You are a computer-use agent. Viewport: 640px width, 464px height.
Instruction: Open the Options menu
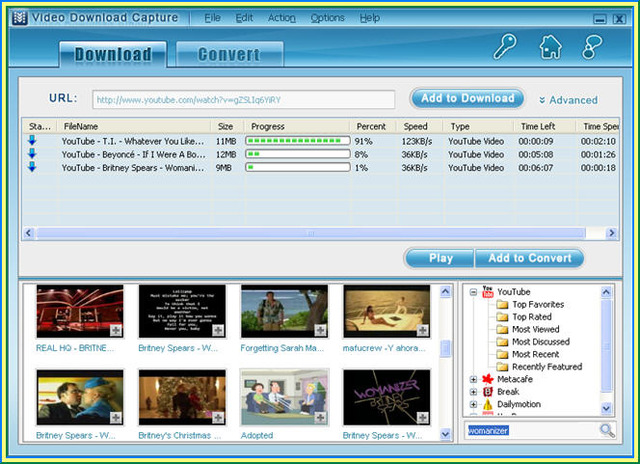(x=327, y=18)
